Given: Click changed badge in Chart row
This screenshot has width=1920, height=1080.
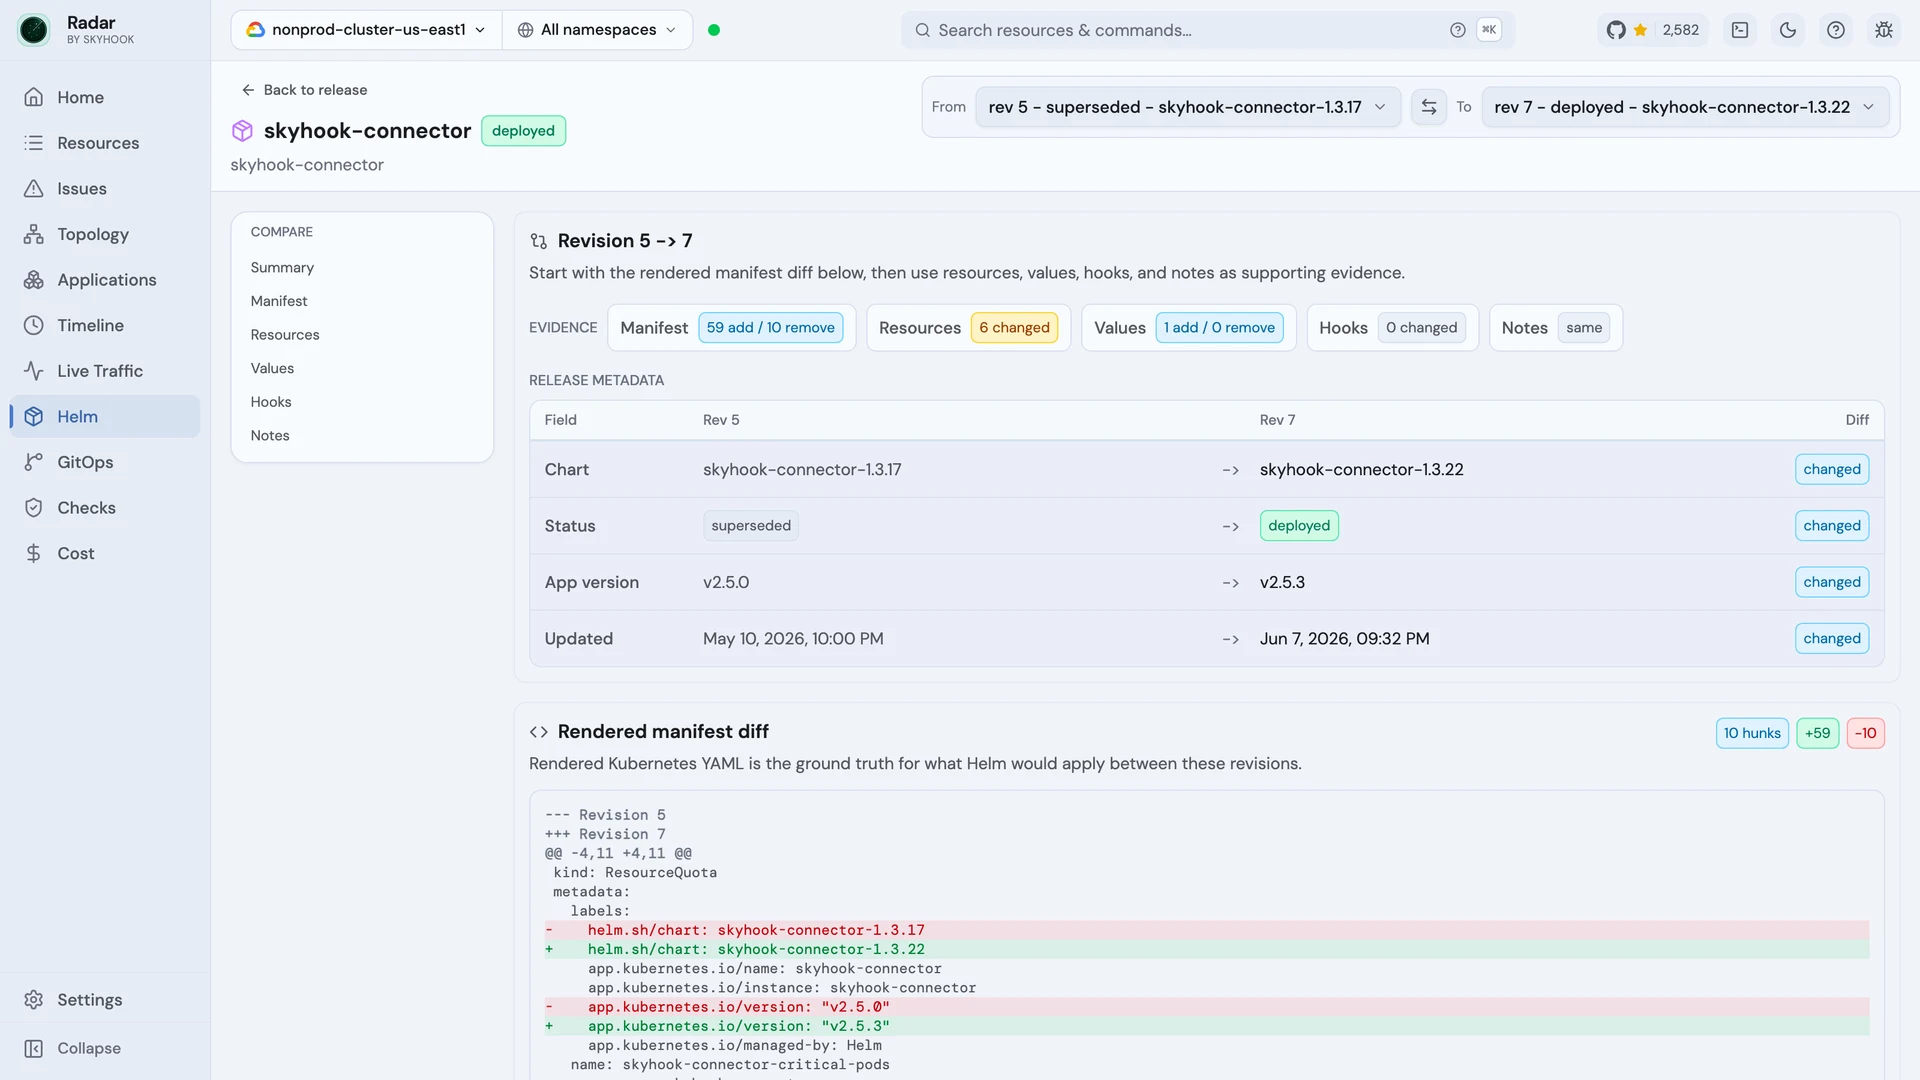Looking at the screenshot, I should pos(1831,470).
